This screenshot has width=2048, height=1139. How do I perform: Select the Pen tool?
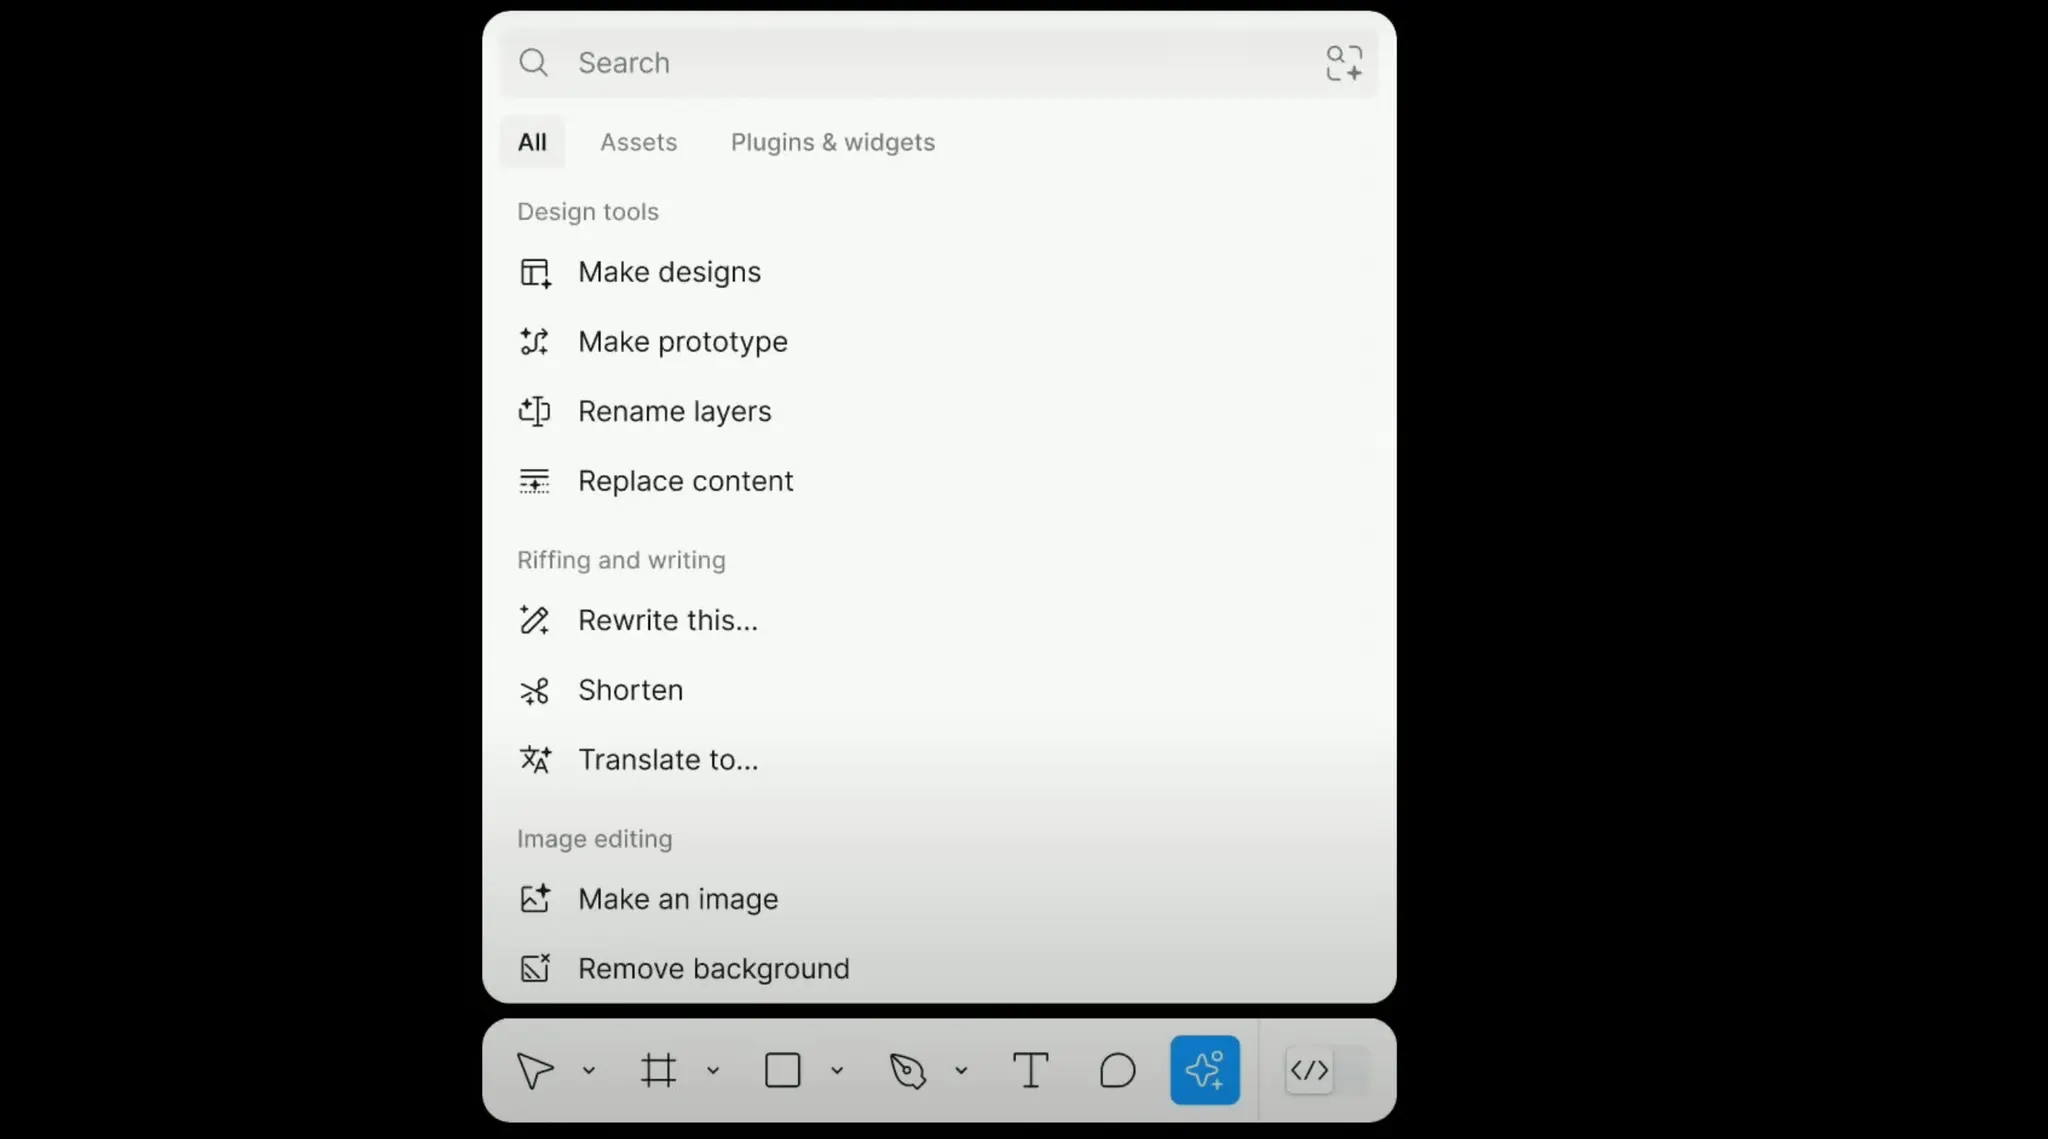point(907,1071)
